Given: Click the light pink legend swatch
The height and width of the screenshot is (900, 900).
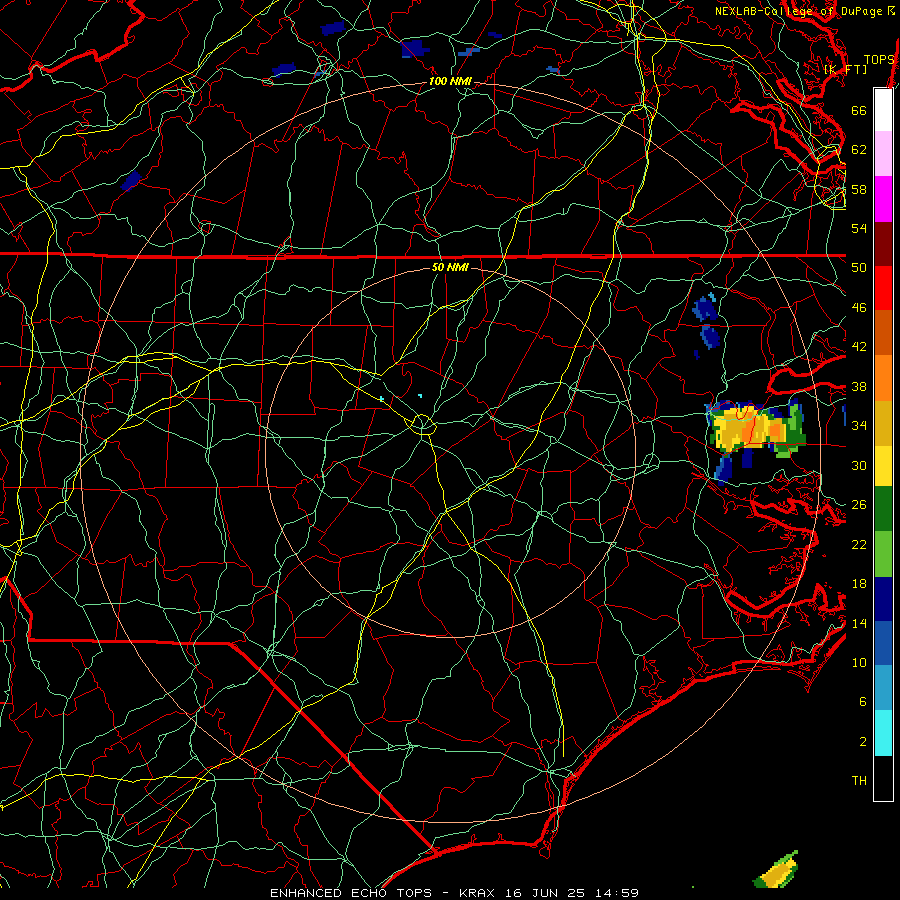Looking at the screenshot, I should 883,154.
